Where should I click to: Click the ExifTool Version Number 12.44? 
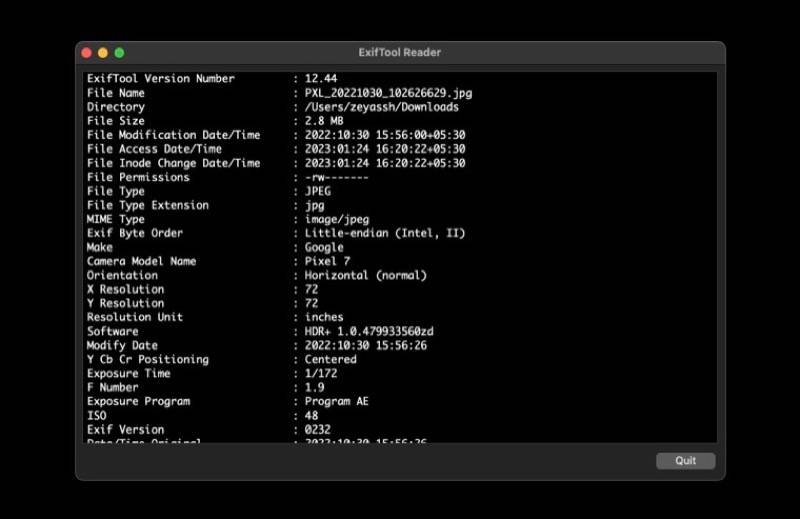(x=321, y=79)
